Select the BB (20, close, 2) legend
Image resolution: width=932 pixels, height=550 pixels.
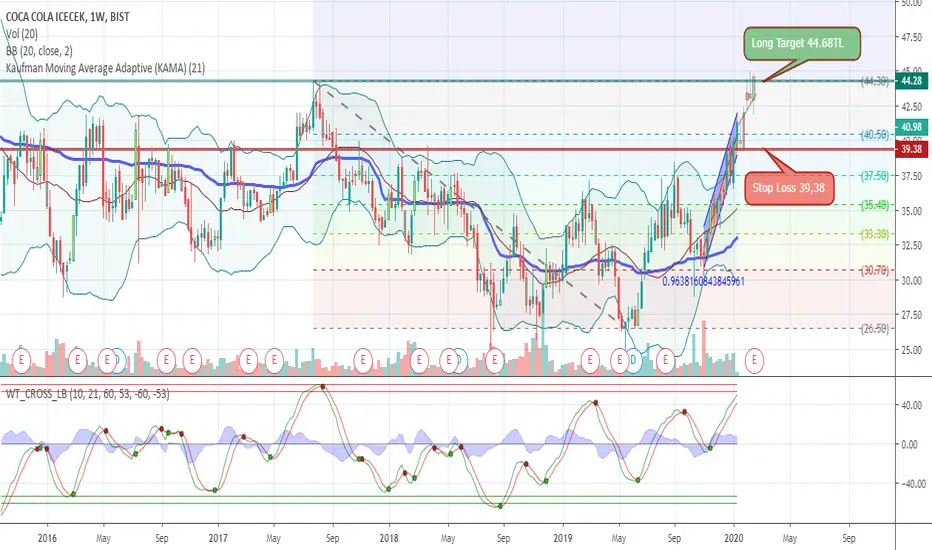tap(39, 51)
